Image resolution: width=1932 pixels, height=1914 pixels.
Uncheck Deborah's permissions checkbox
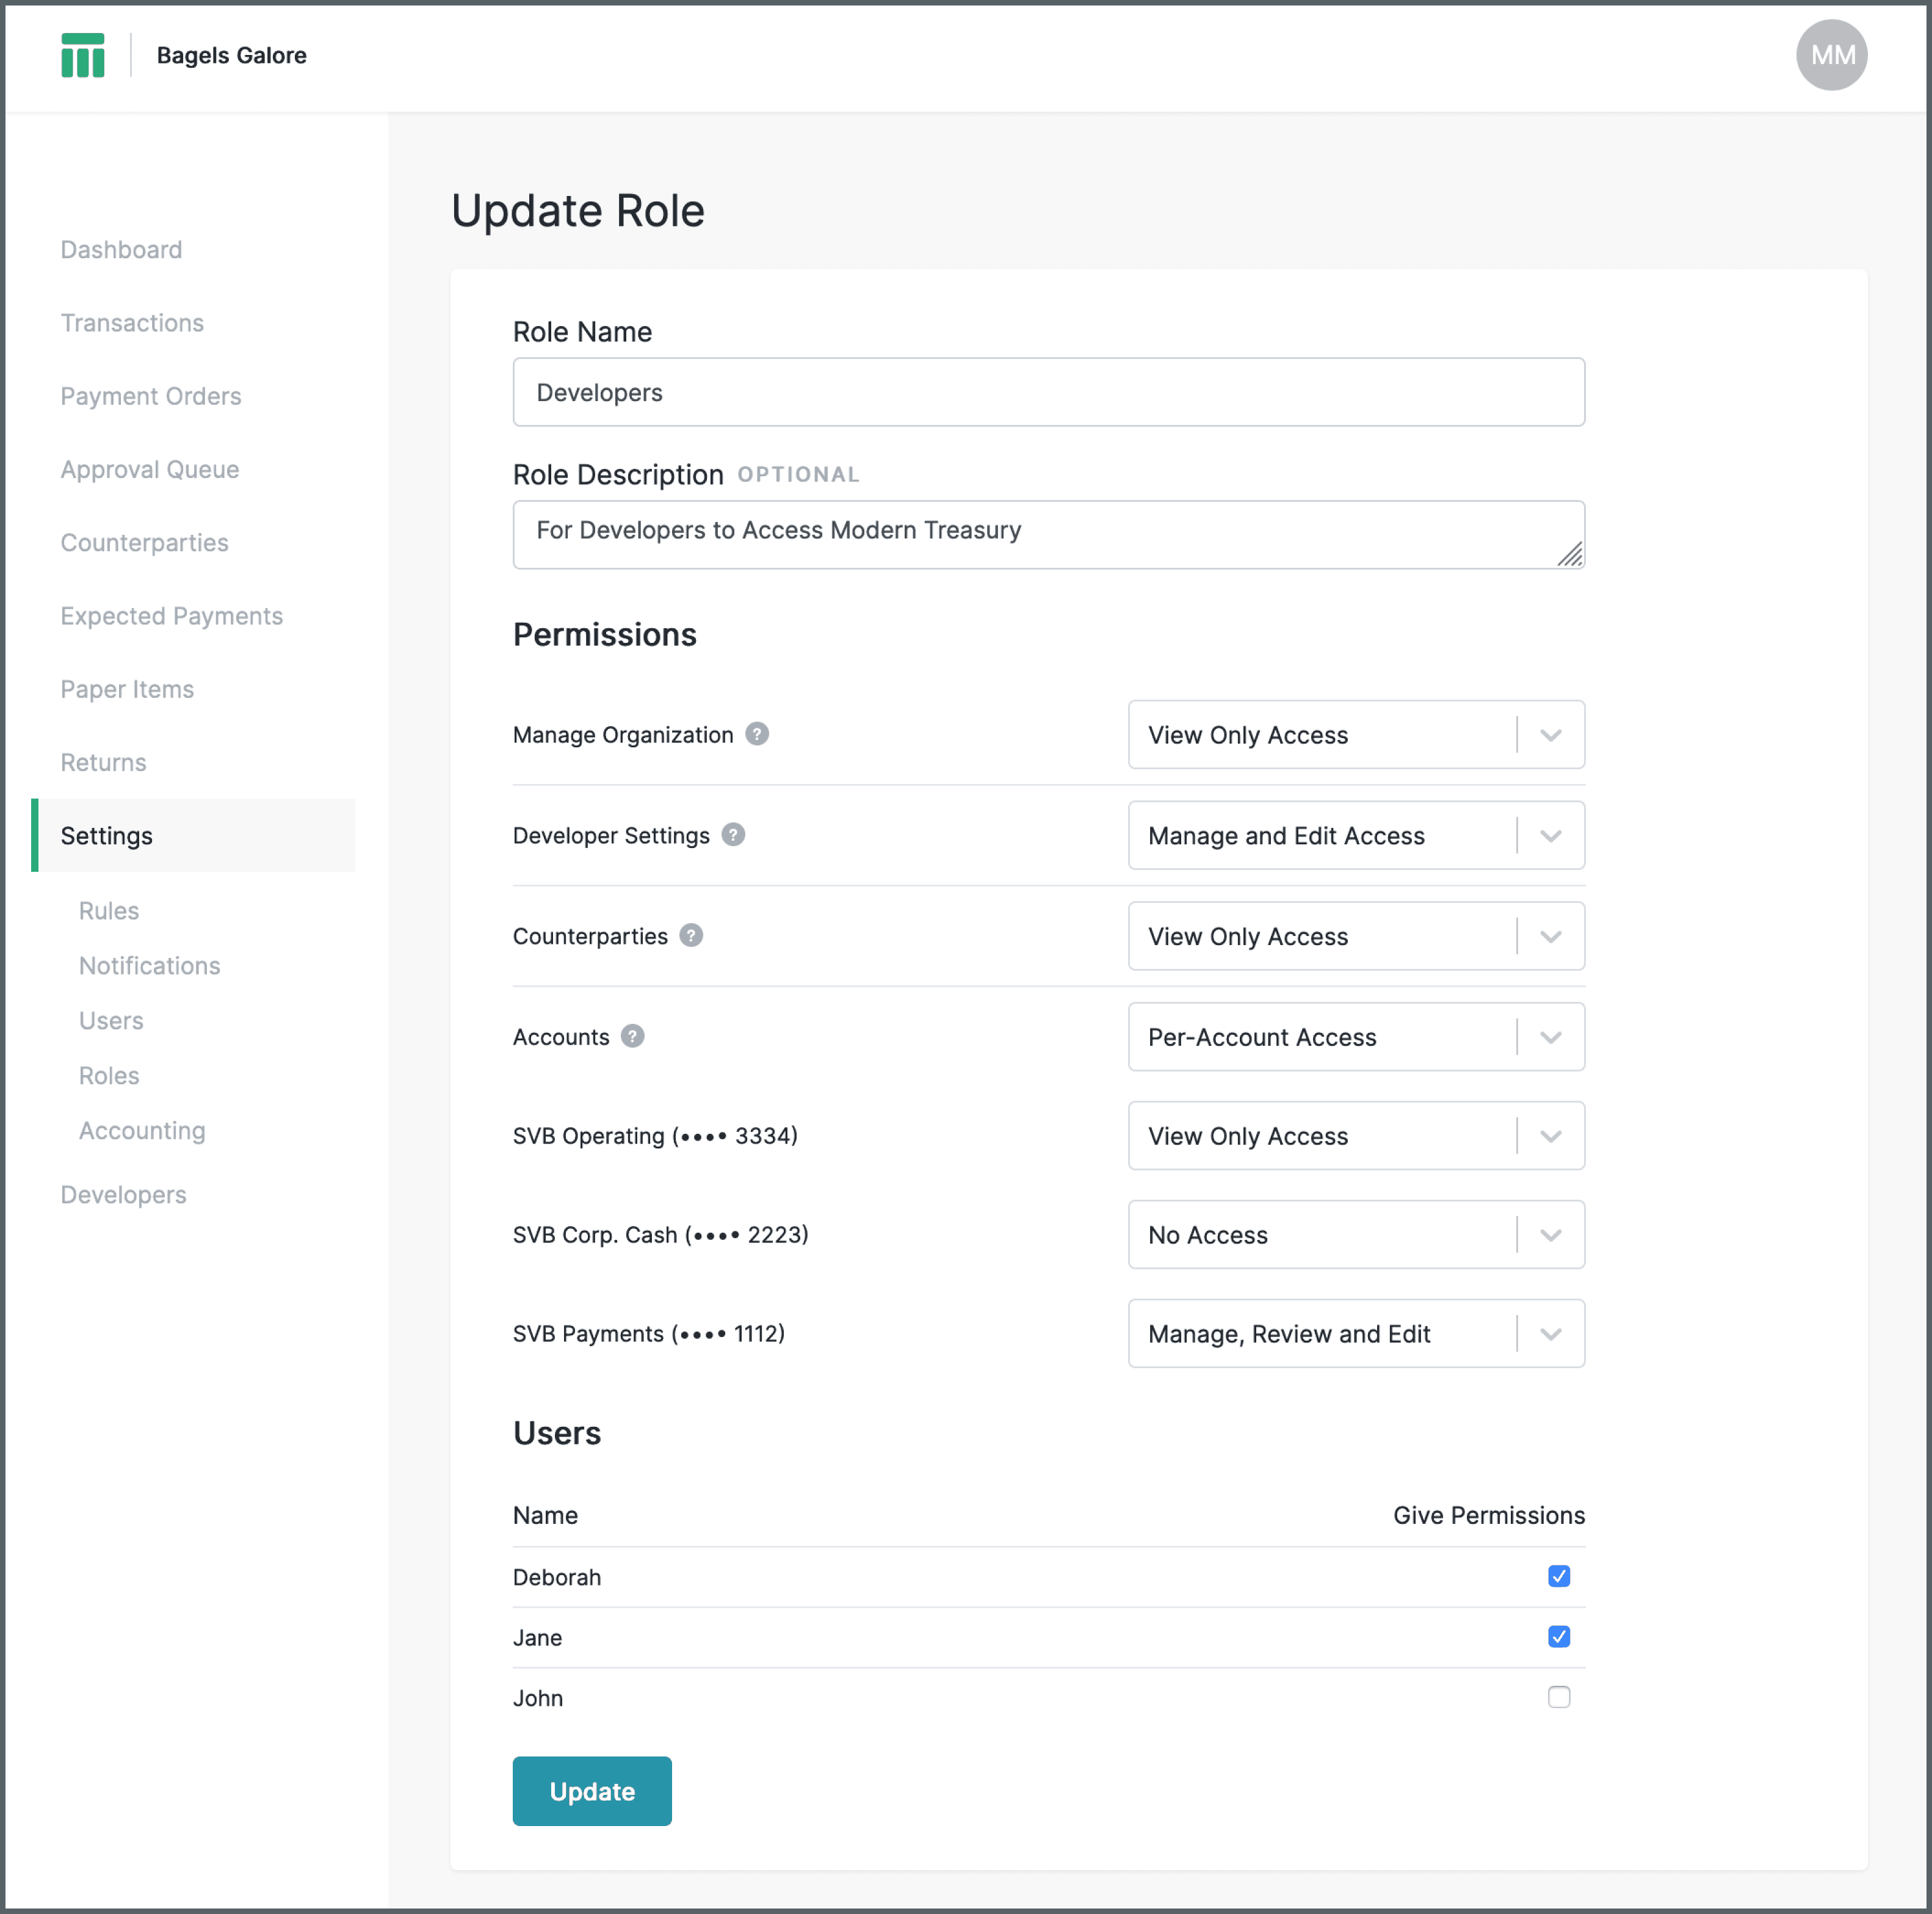point(1558,1576)
